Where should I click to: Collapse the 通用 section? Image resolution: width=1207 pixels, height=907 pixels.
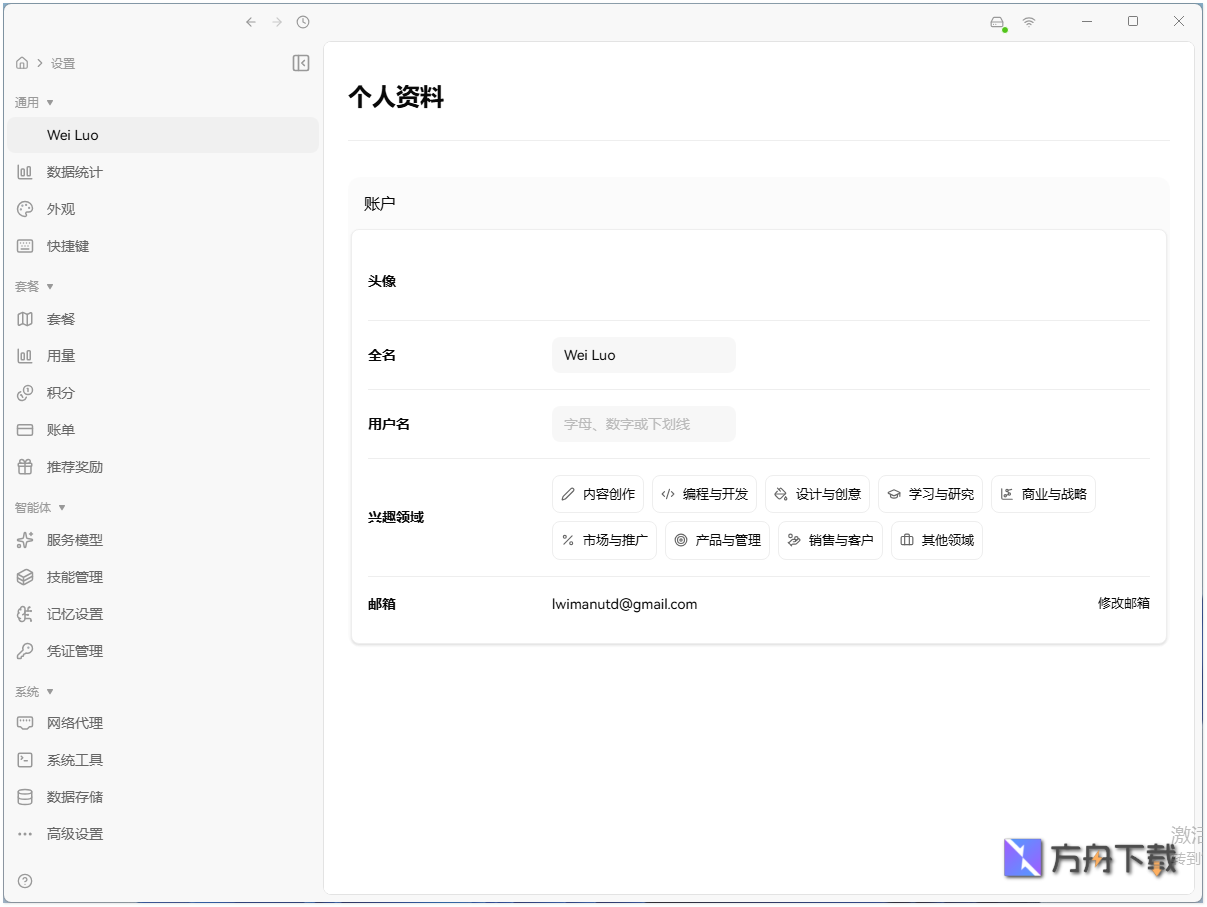tap(36, 102)
